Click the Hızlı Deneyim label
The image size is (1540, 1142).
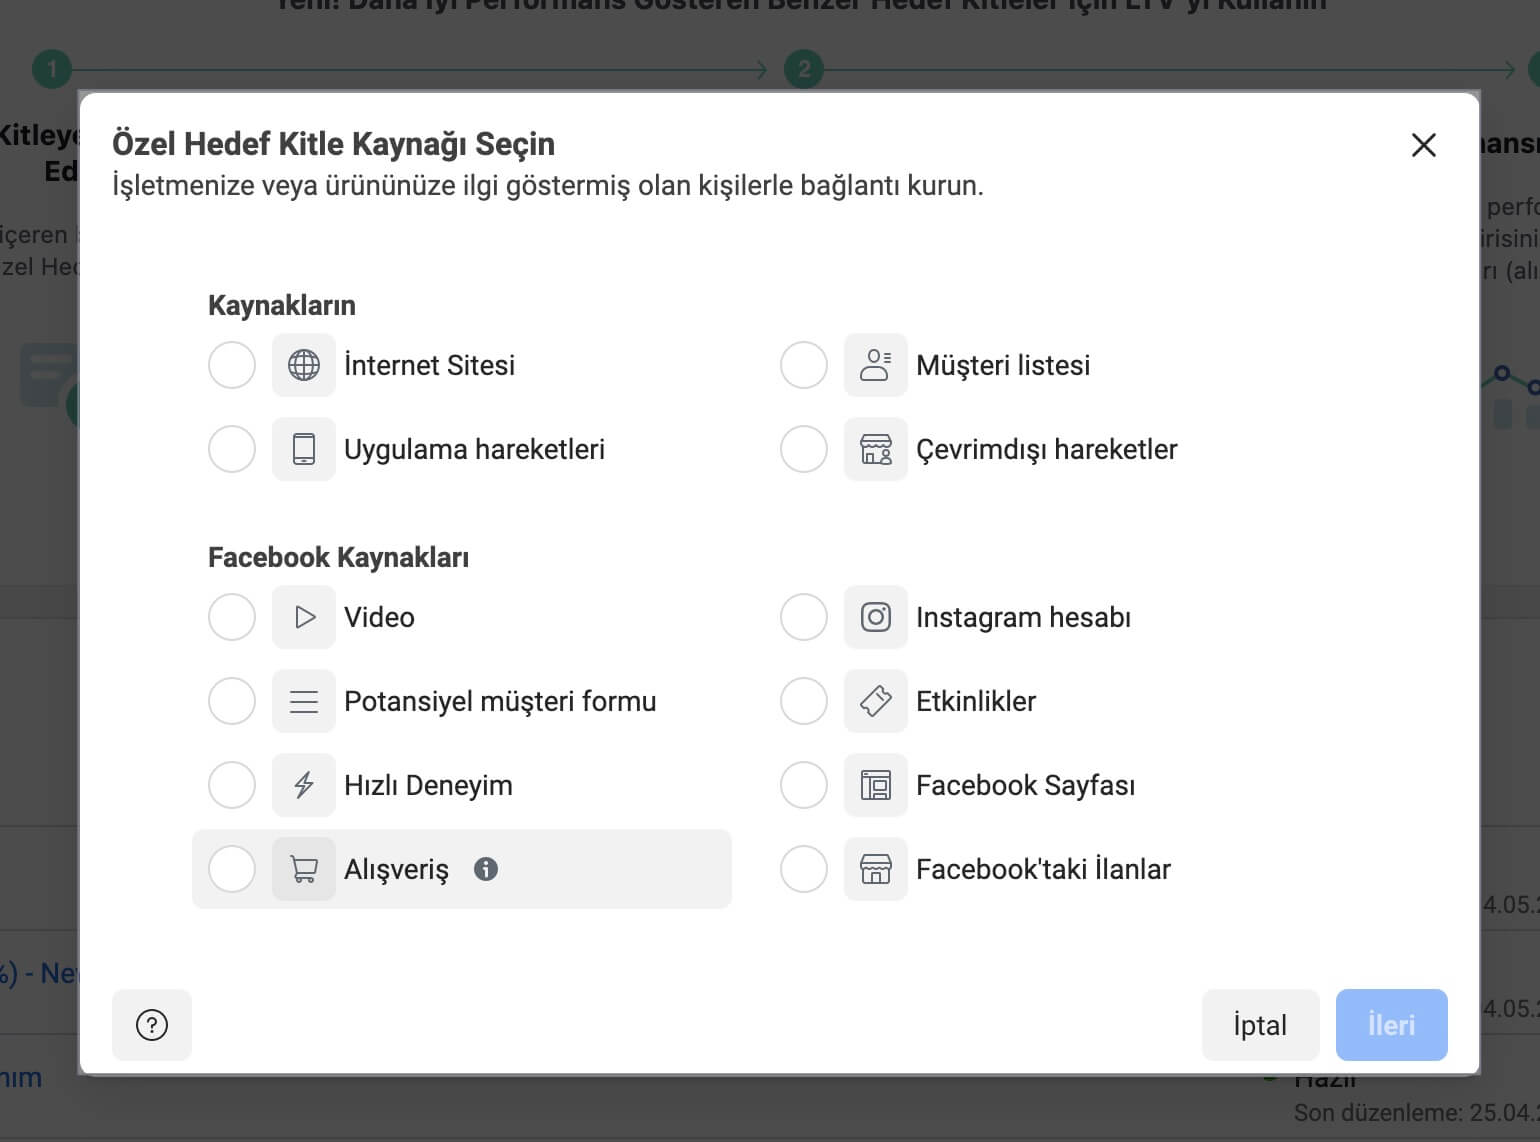click(428, 785)
